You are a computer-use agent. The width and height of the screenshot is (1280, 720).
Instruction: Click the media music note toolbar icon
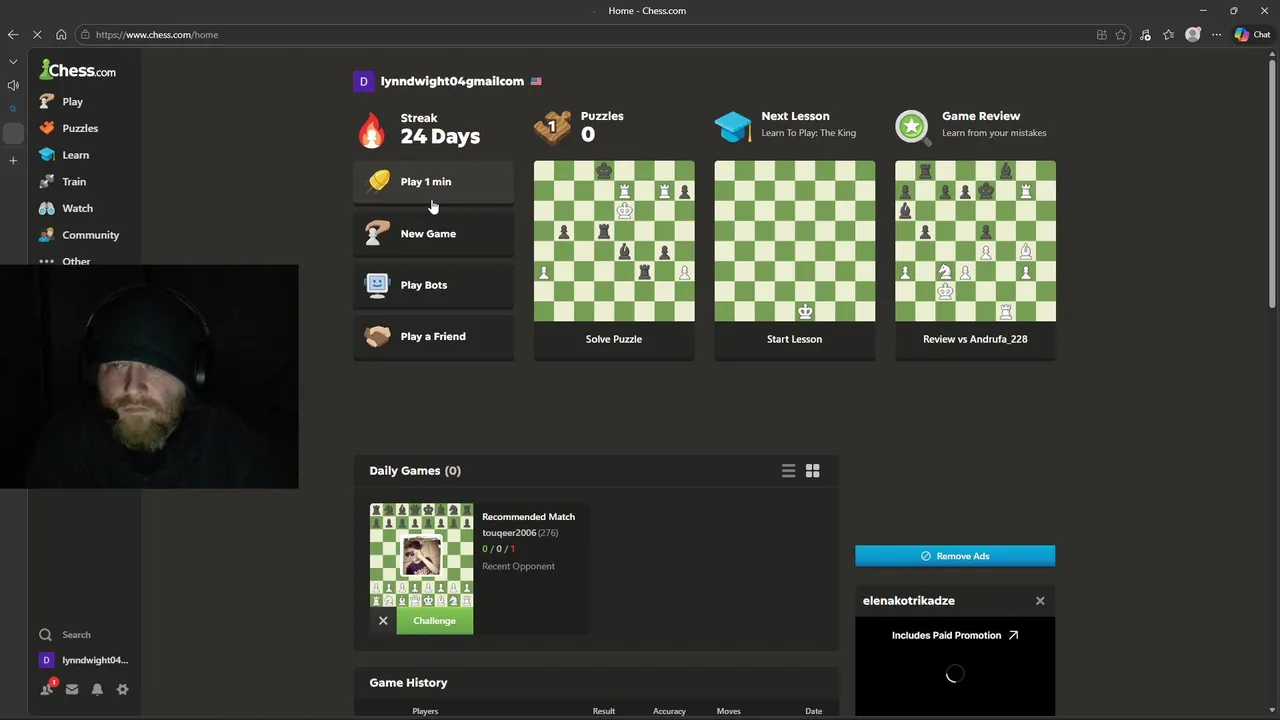coord(1145,35)
